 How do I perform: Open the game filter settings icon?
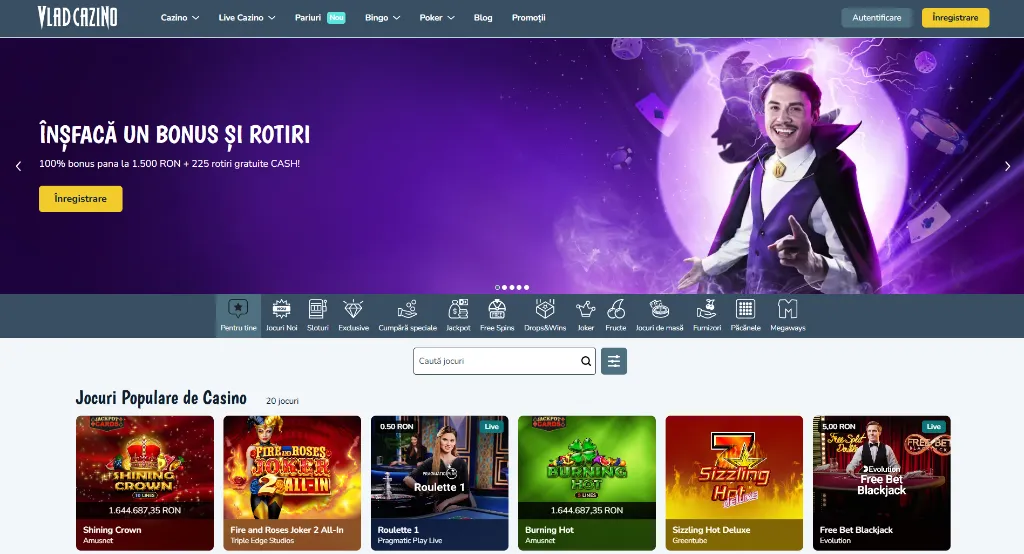click(x=614, y=361)
